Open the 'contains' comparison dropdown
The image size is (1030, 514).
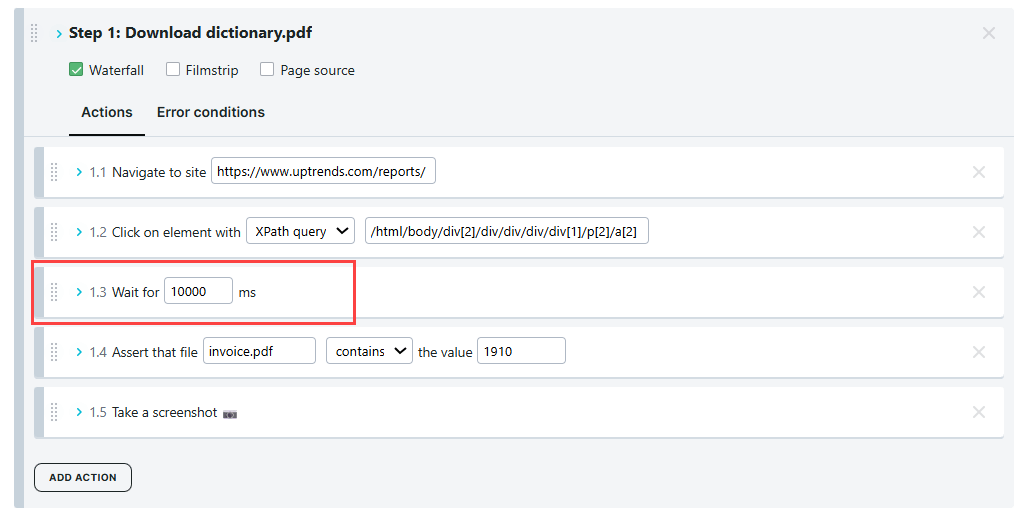(x=369, y=351)
